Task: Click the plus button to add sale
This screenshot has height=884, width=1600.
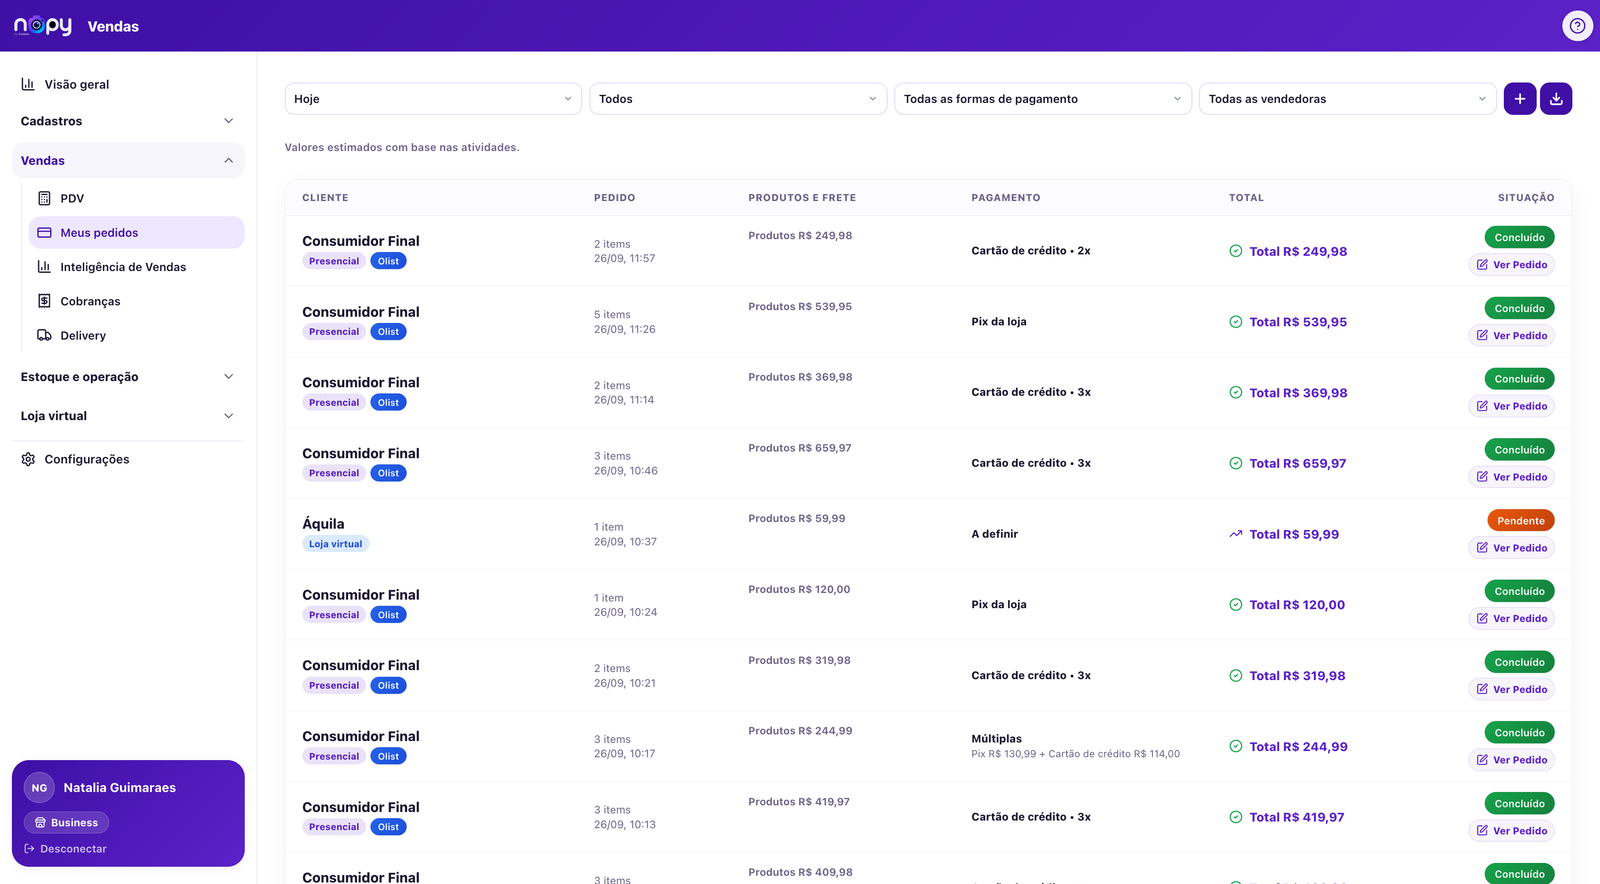Action: (1520, 99)
